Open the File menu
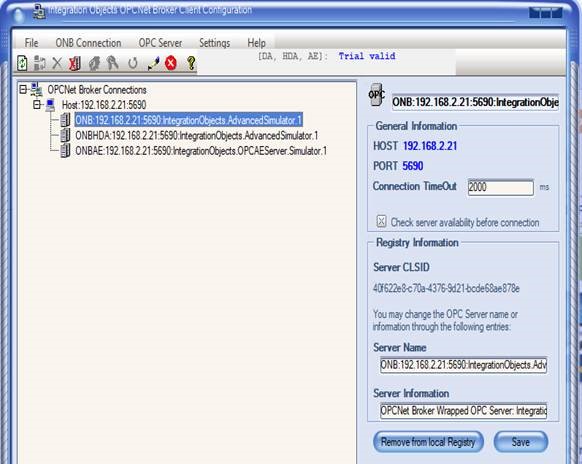Screen dimensions: 582x464 pyautogui.click(x=31, y=43)
